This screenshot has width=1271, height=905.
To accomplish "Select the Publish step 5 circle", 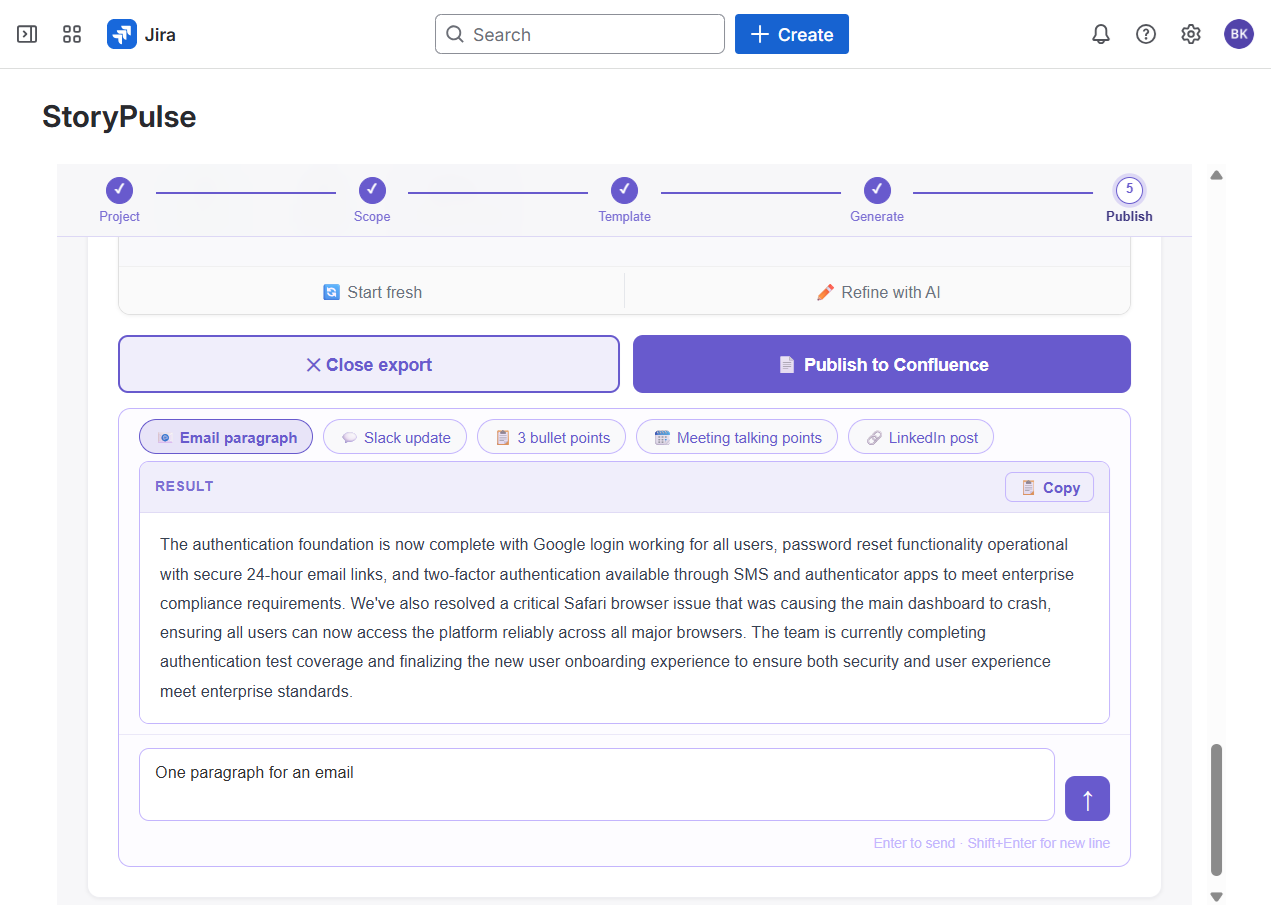I will [x=1129, y=190].
